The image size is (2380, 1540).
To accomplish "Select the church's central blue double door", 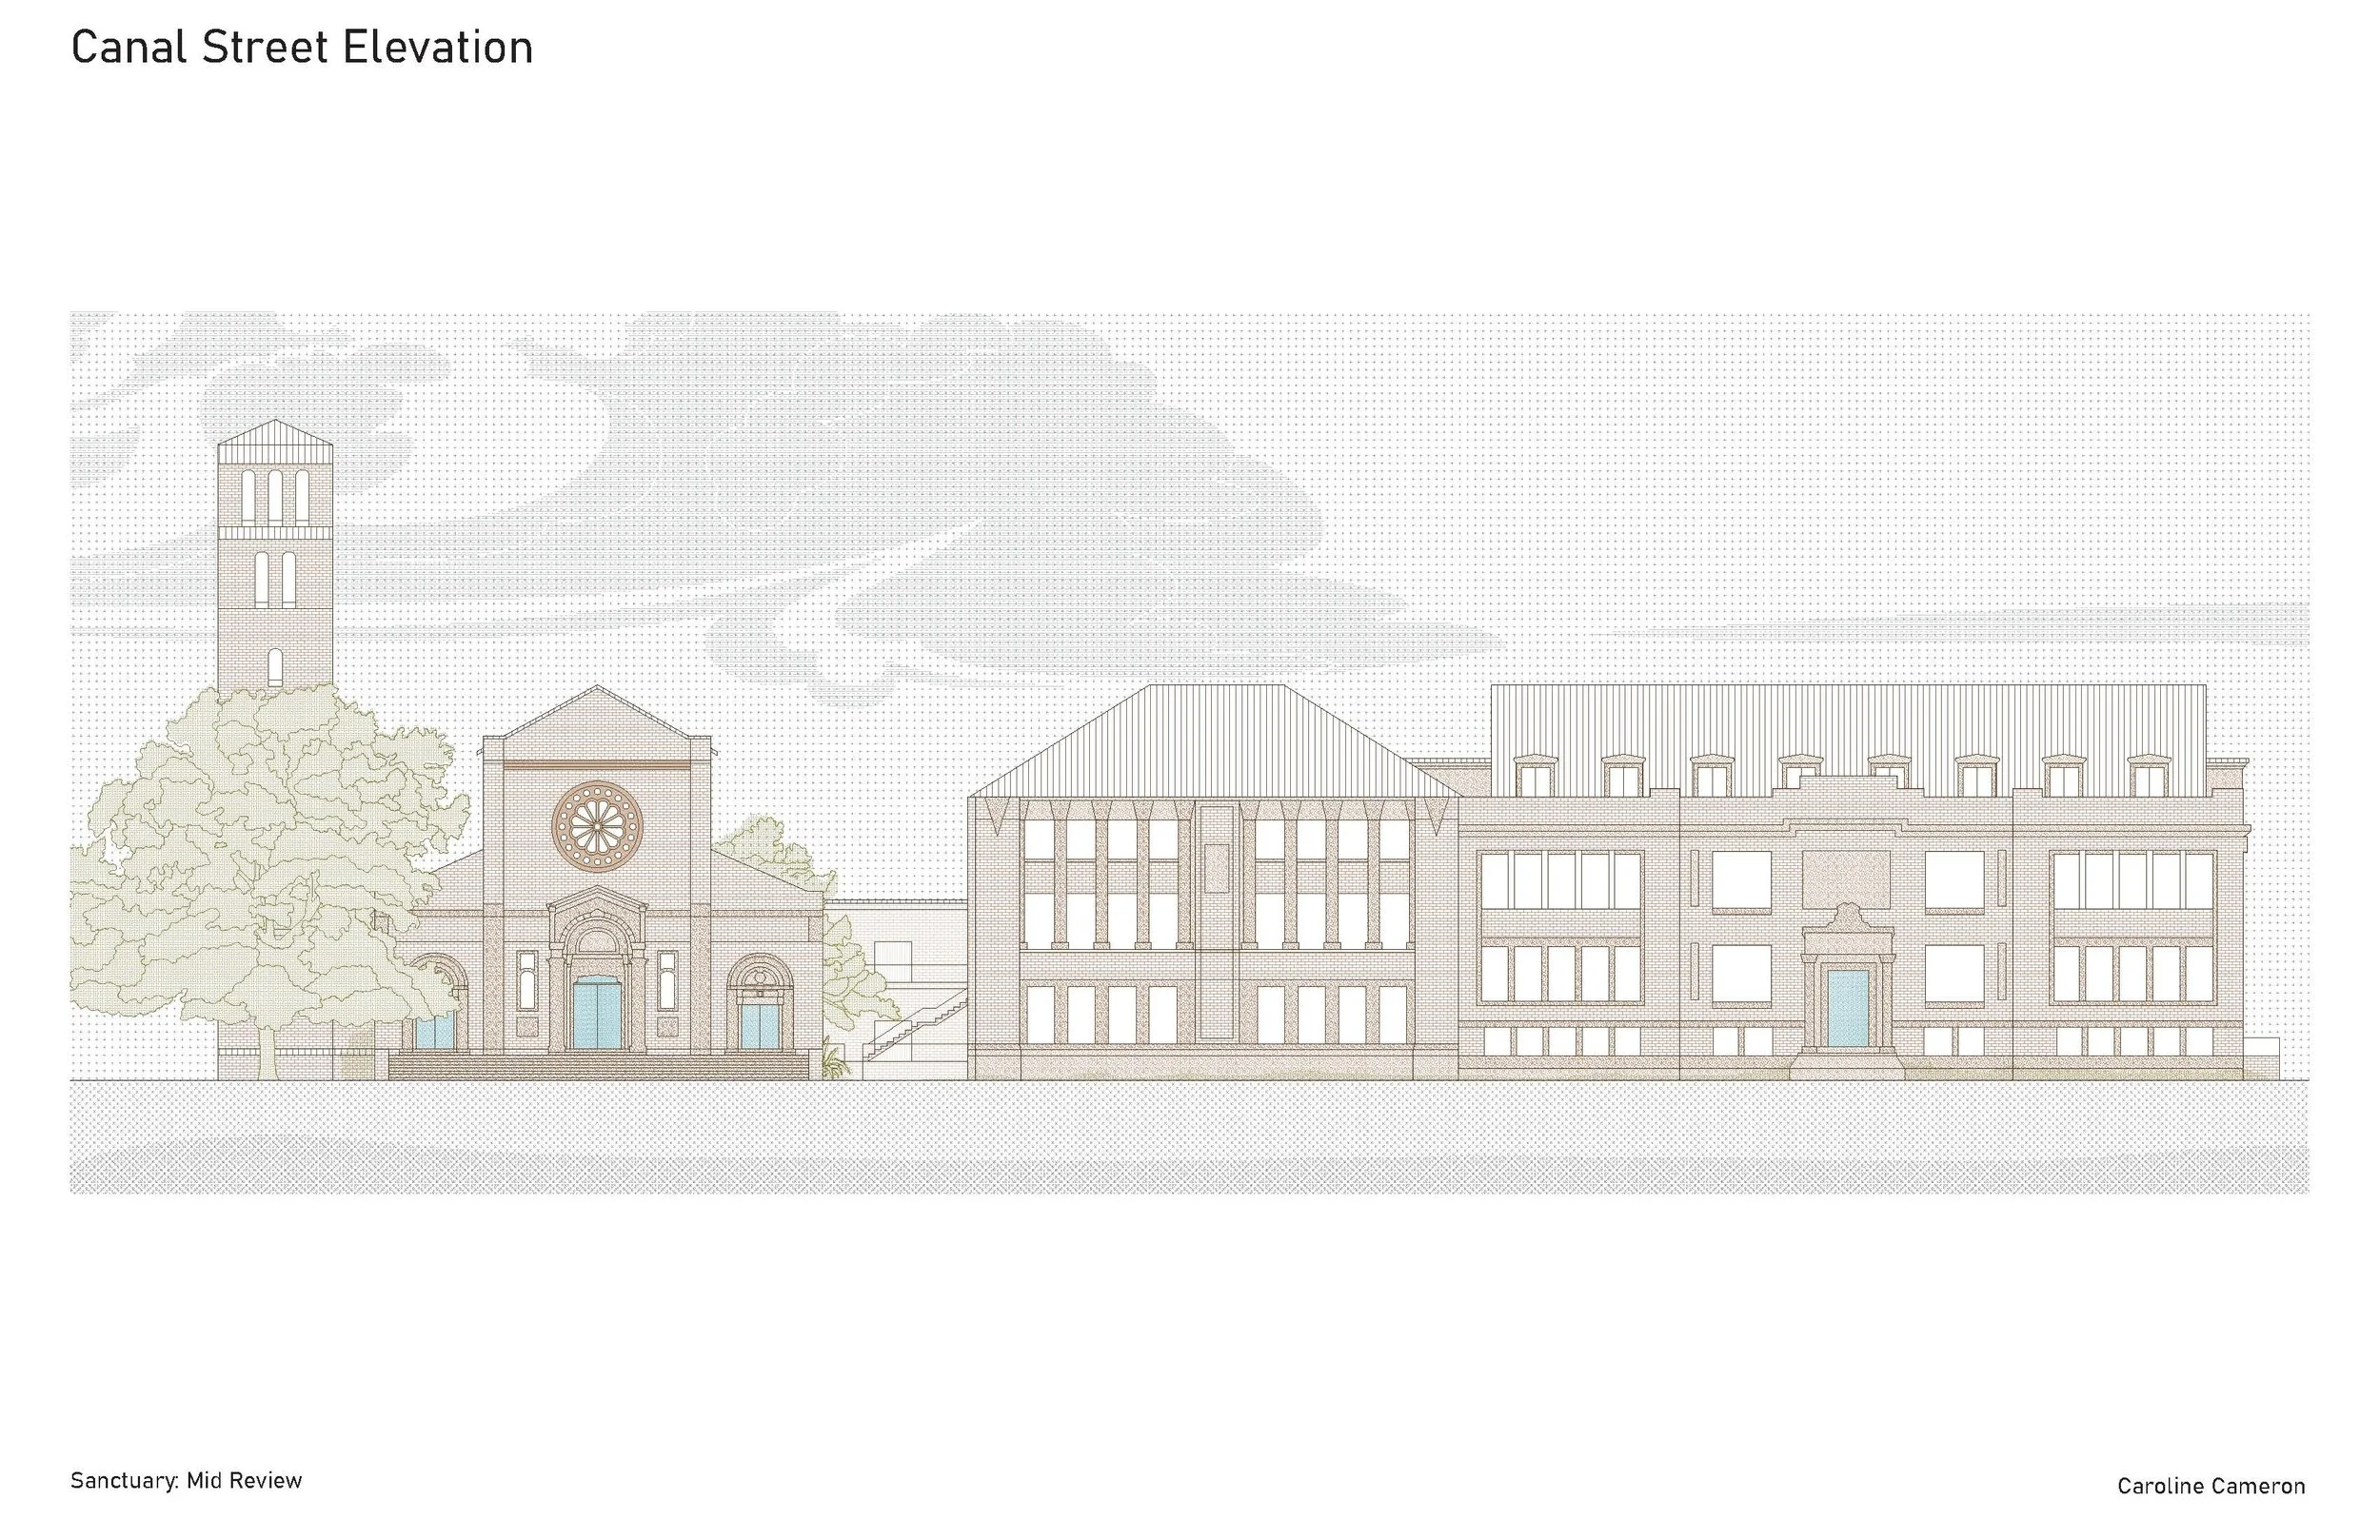I will (597, 1013).
